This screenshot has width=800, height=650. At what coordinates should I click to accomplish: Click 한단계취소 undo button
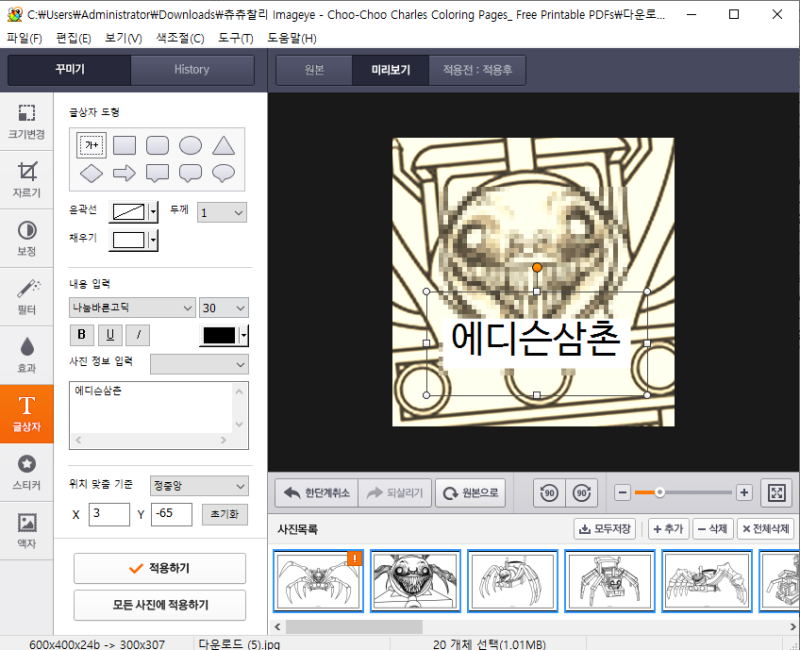click(x=317, y=493)
